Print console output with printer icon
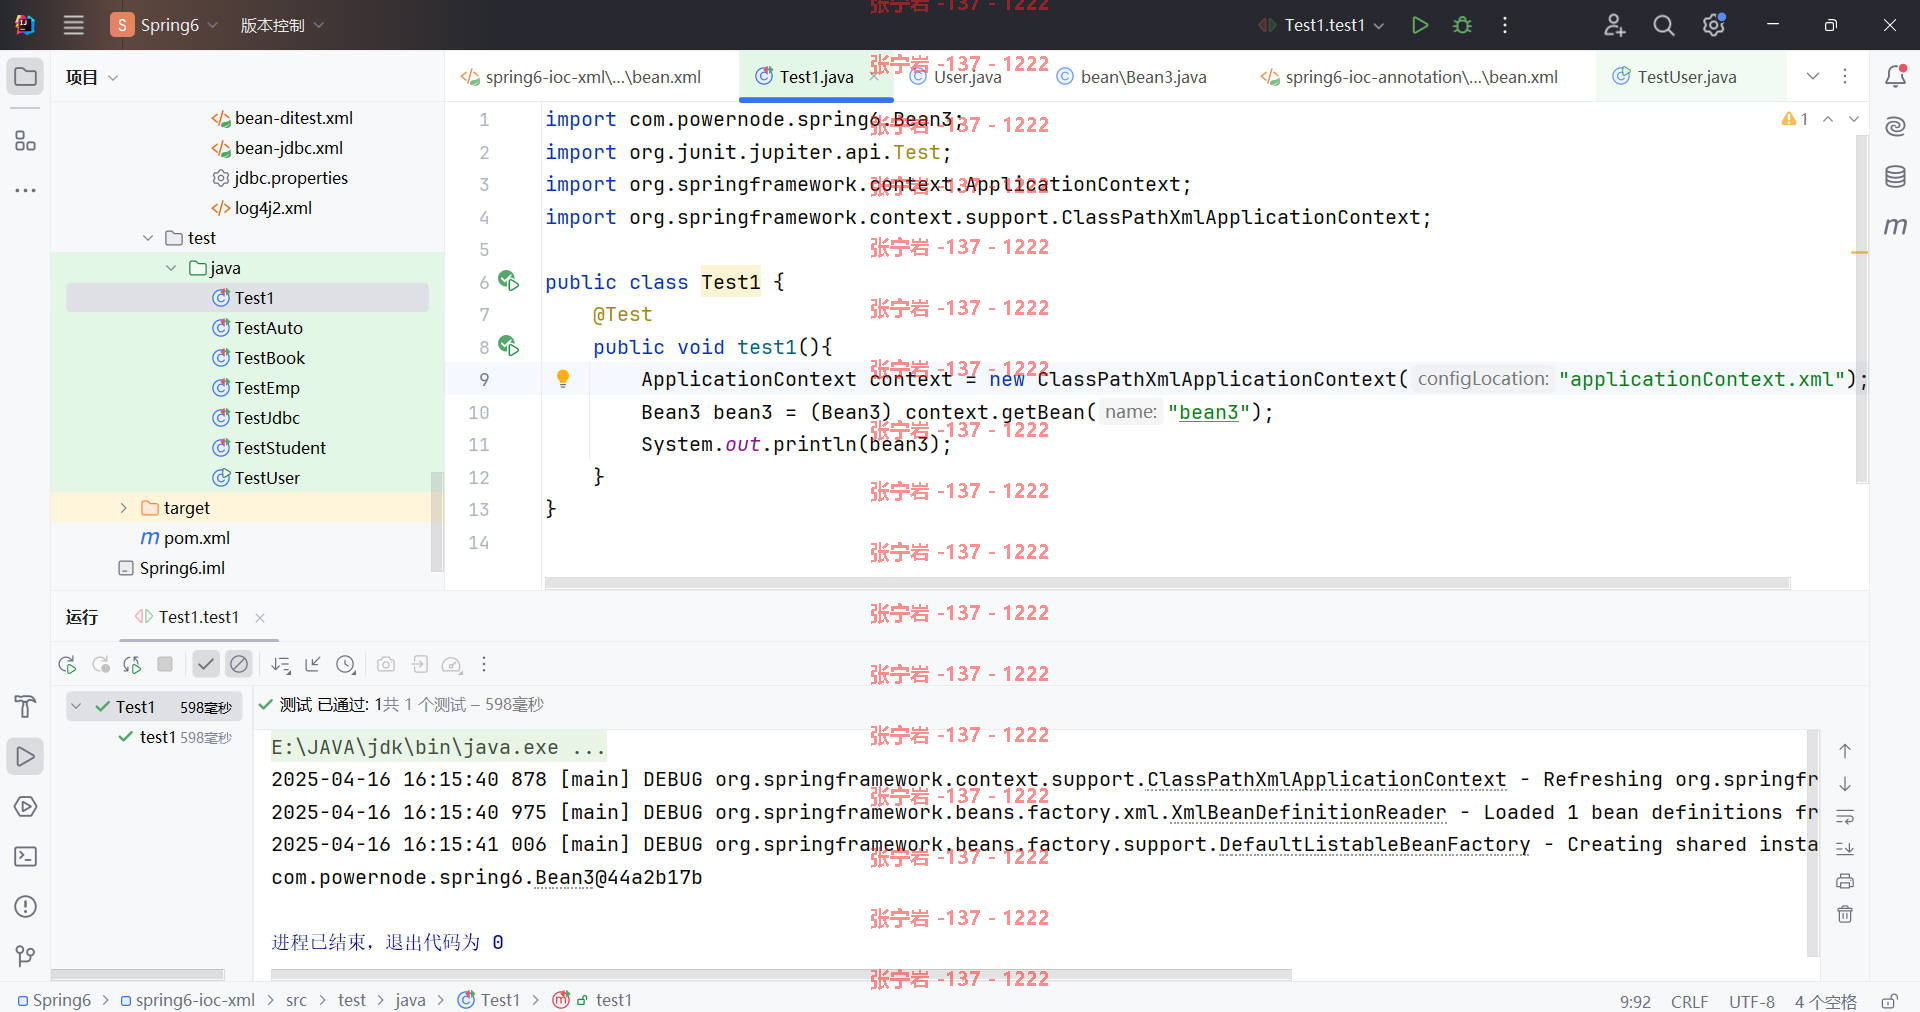Screen dimensions: 1920x1012 (1845, 881)
